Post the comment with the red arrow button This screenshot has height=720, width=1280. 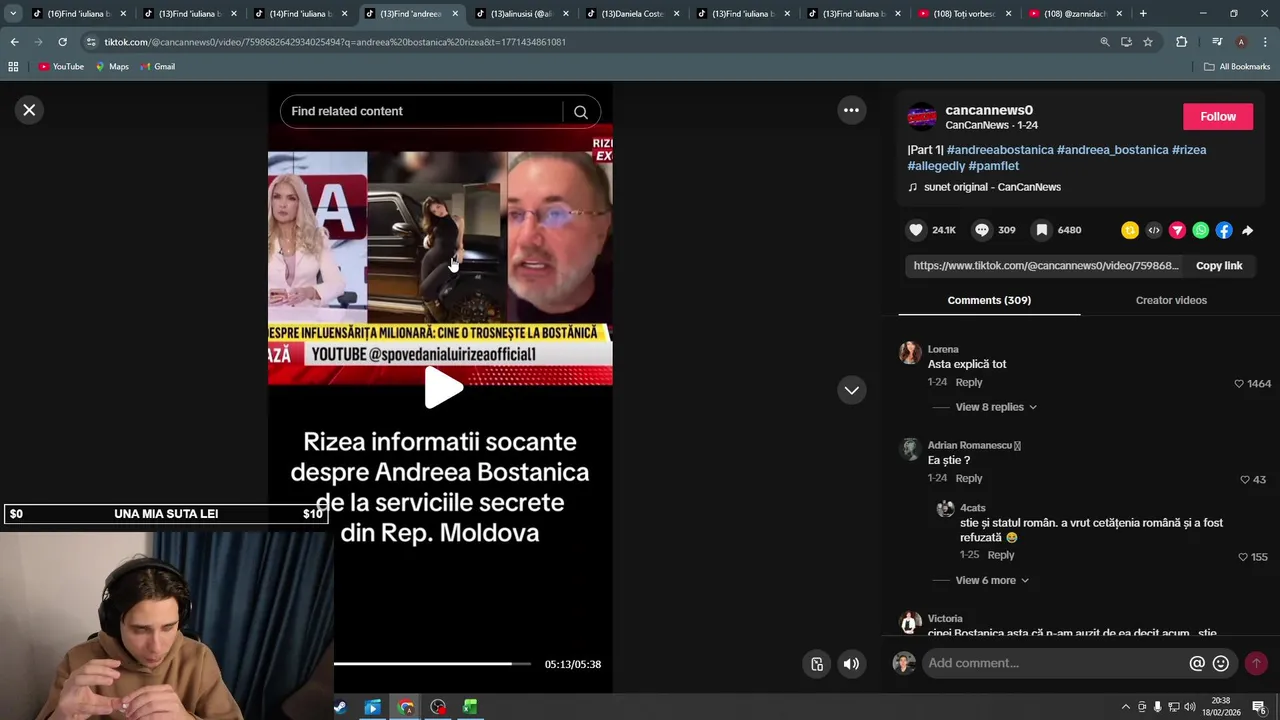[x=1256, y=663]
